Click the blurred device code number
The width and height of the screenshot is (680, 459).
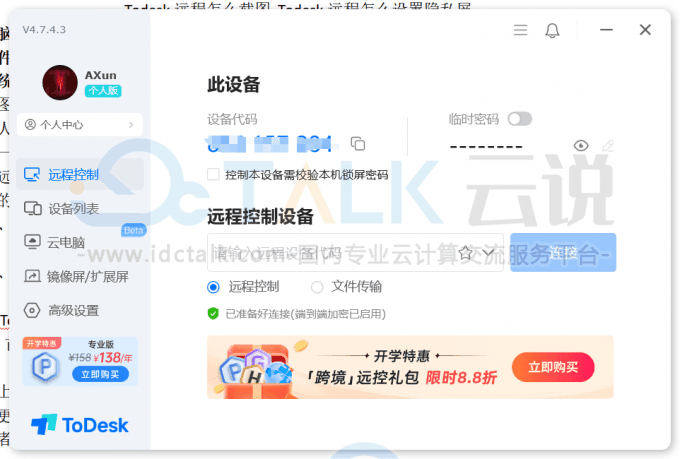[270, 144]
